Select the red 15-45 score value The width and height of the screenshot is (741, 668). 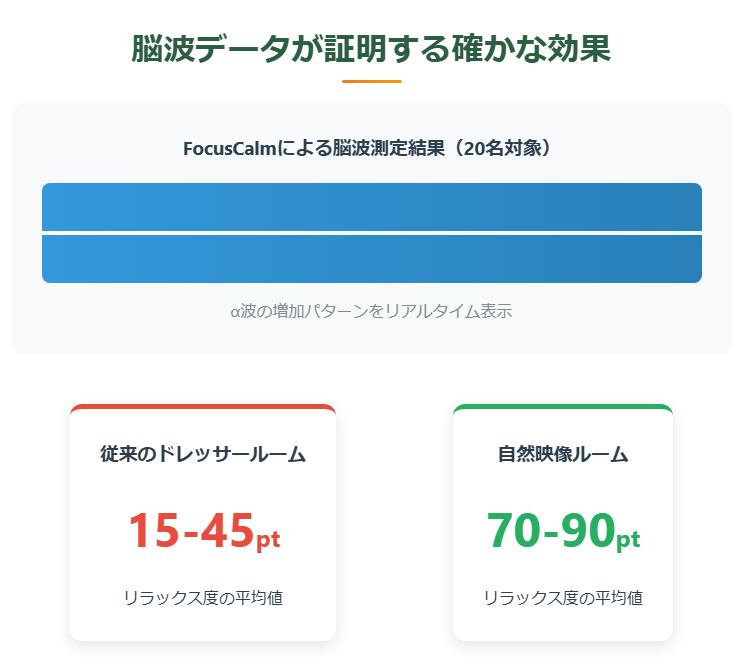(190, 531)
